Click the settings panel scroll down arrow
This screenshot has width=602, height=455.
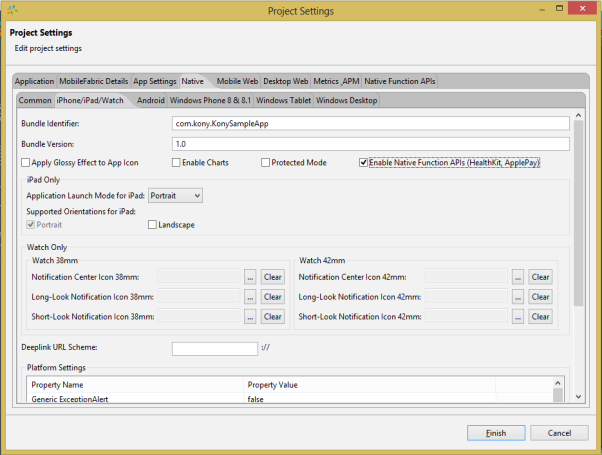tap(579, 397)
